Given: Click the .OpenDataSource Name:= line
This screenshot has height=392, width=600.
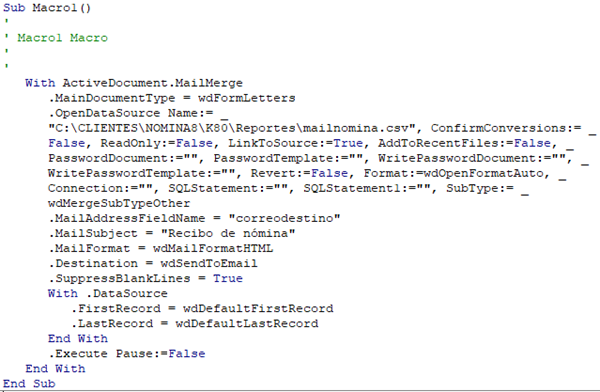Looking at the screenshot, I should 138,113.
